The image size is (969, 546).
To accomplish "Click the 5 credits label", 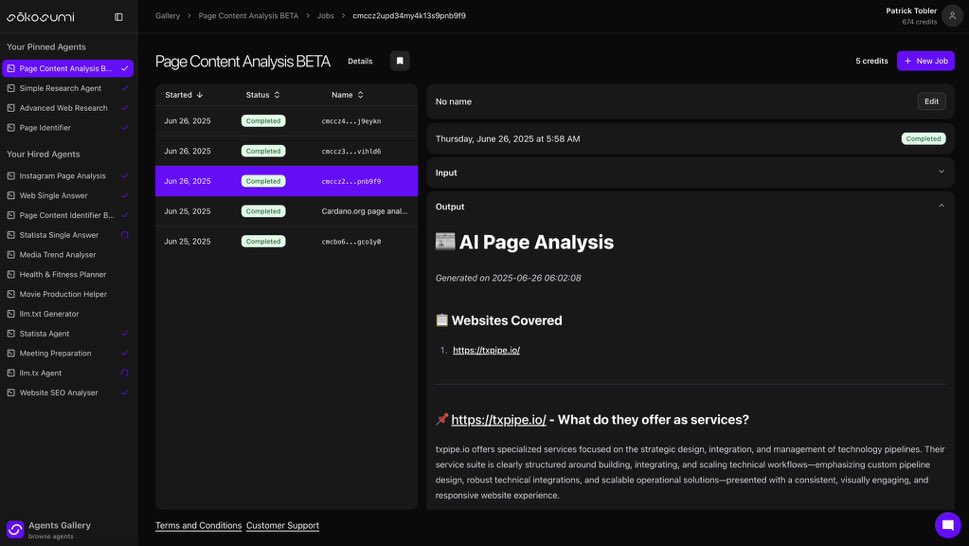I will (871, 61).
